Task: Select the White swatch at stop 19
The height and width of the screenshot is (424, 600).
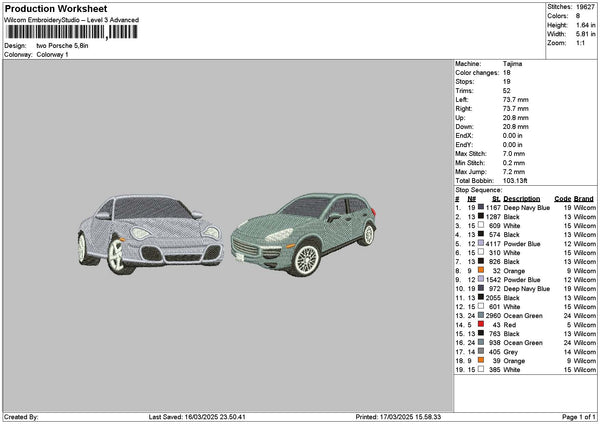Action: [481, 369]
